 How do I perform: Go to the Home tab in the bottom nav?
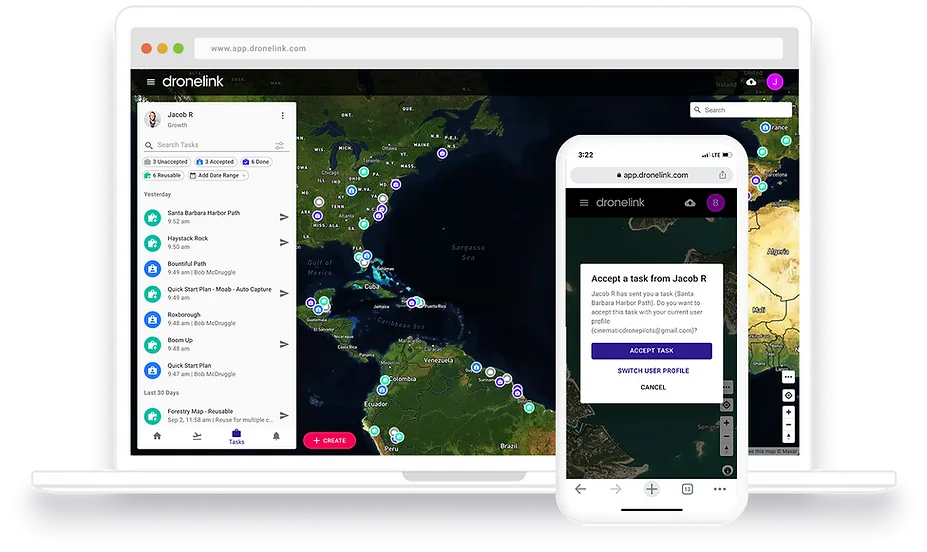pyautogui.click(x=157, y=436)
